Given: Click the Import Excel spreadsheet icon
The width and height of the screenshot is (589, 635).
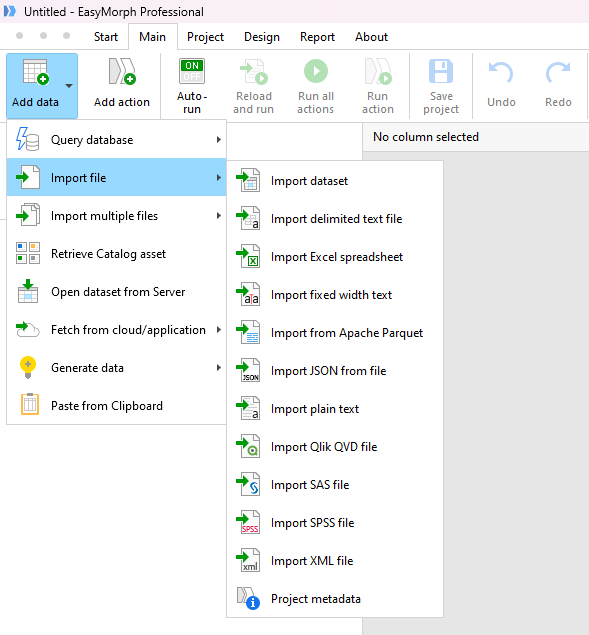Looking at the screenshot, I should click(x=248, y=256).
